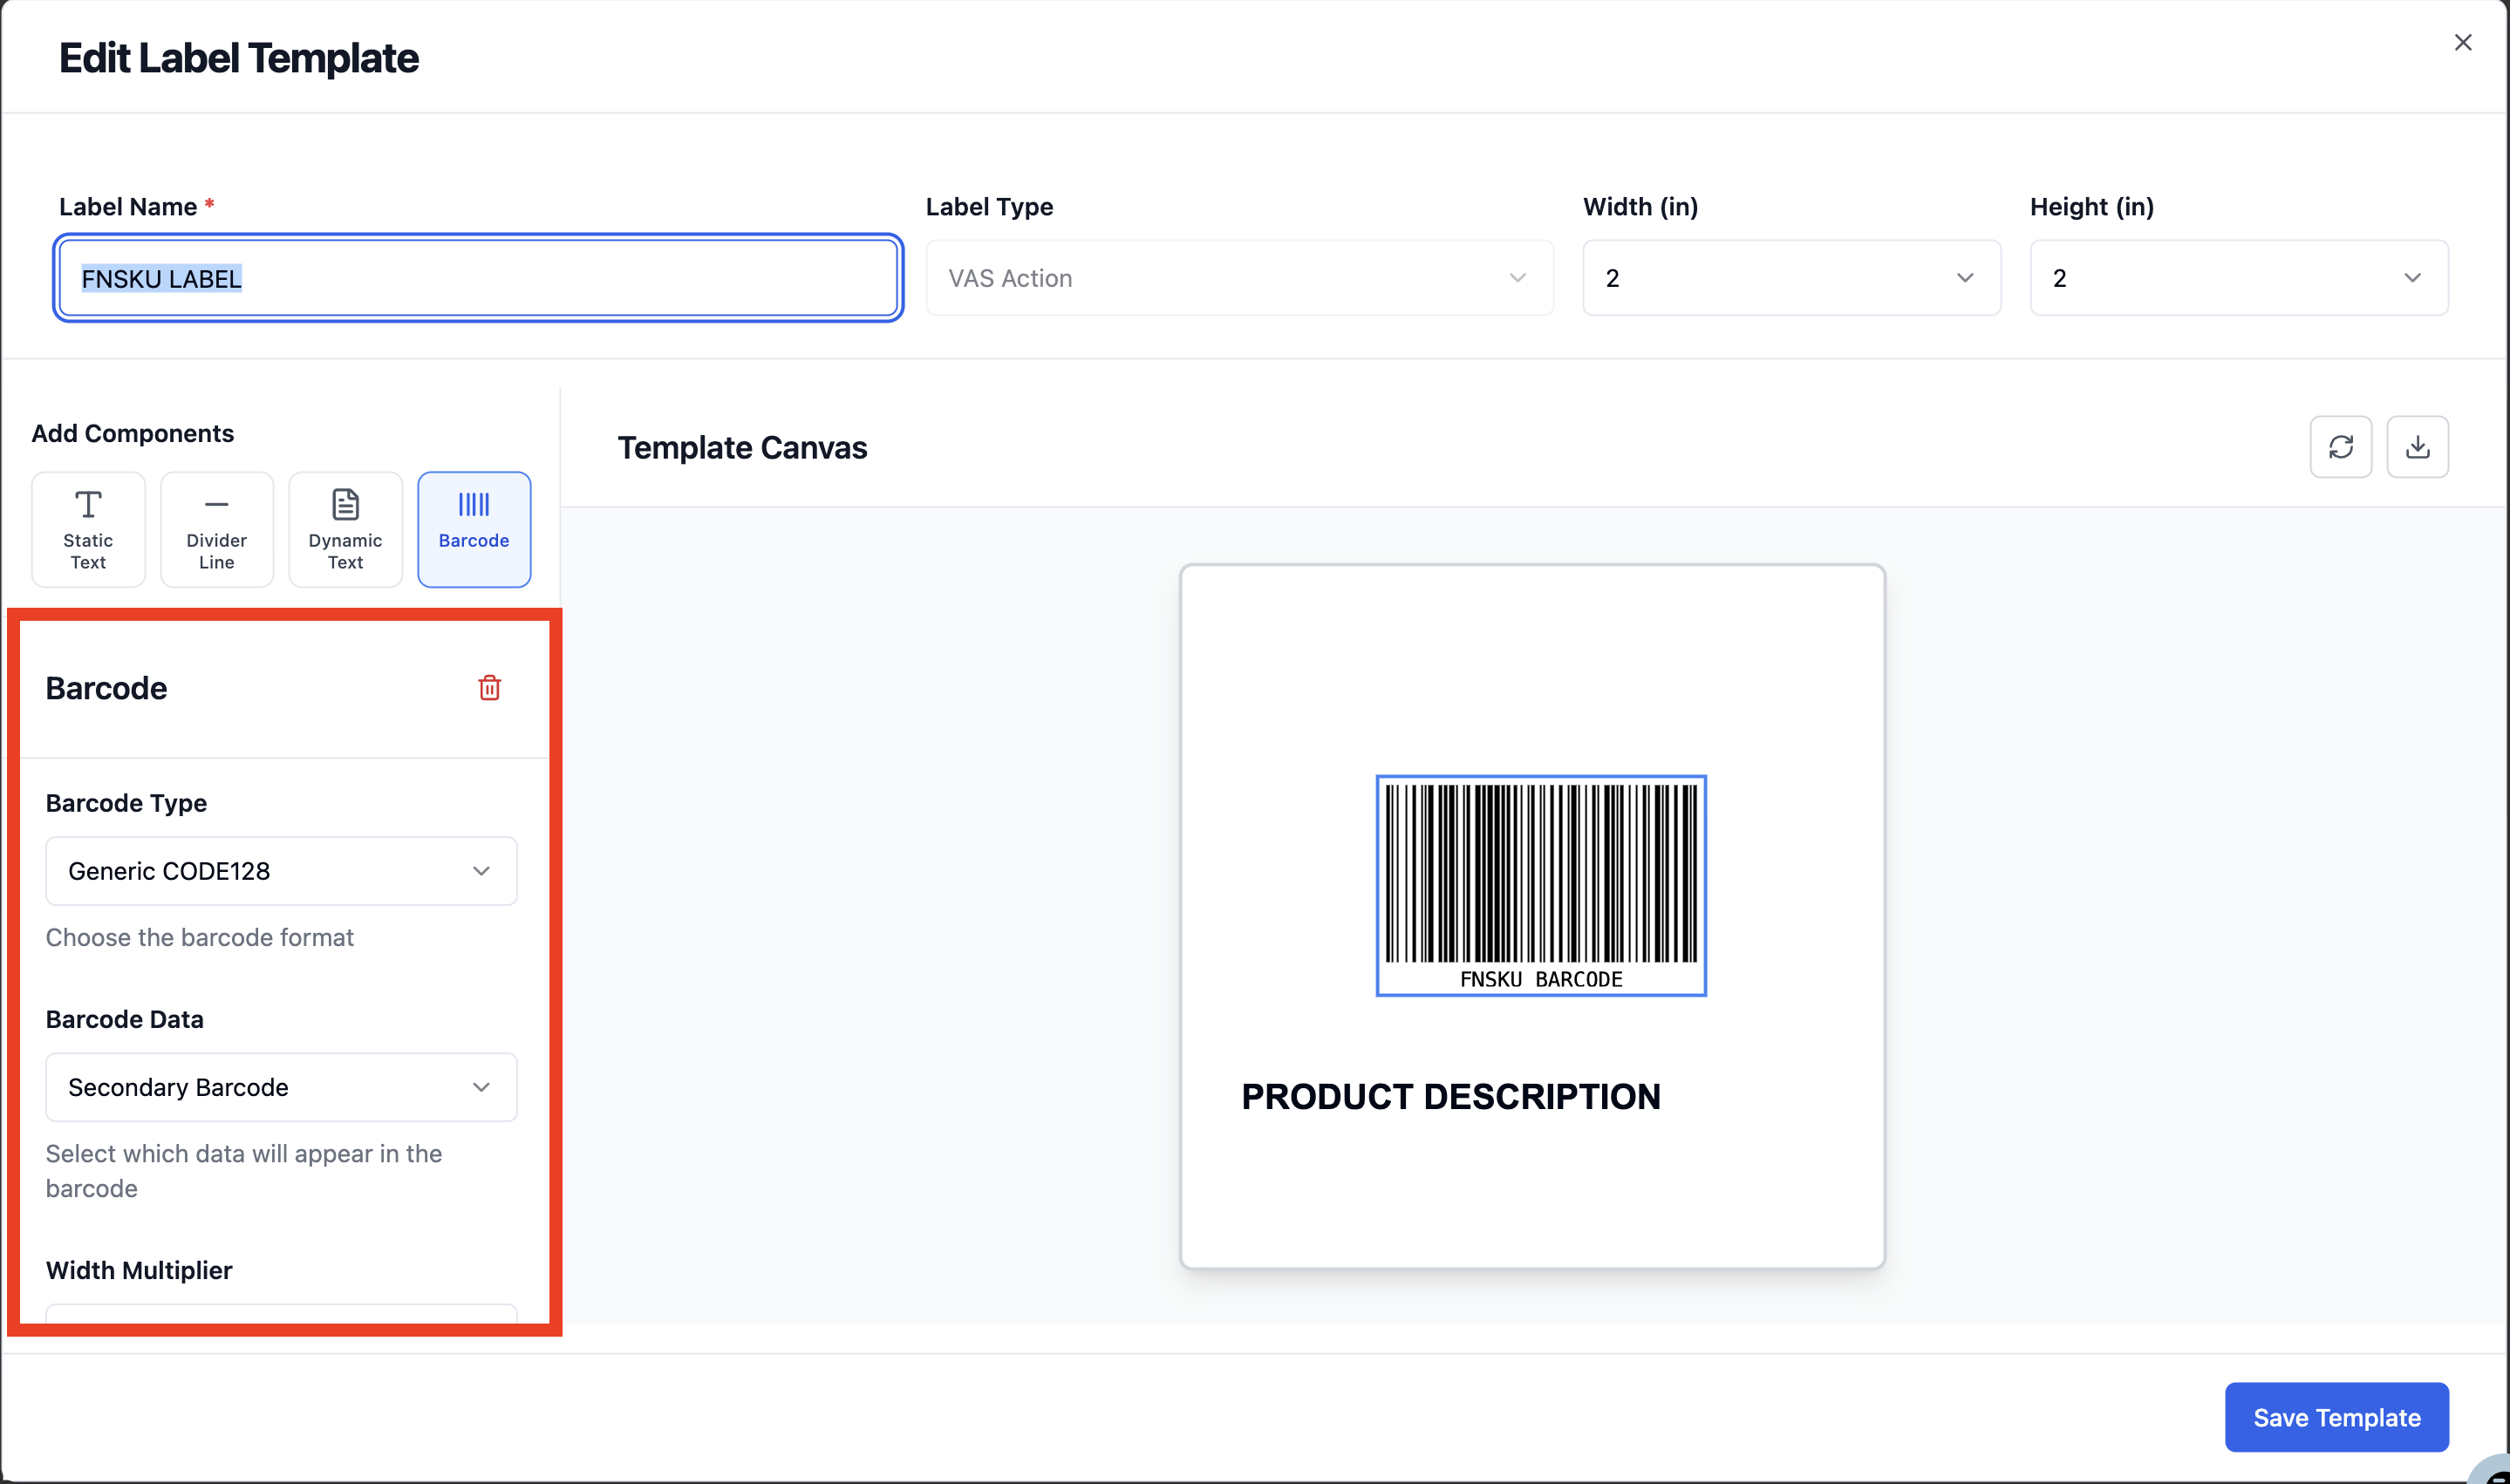Expand the Width (in) dropdown
2510x1484 pixels.
1791,278
